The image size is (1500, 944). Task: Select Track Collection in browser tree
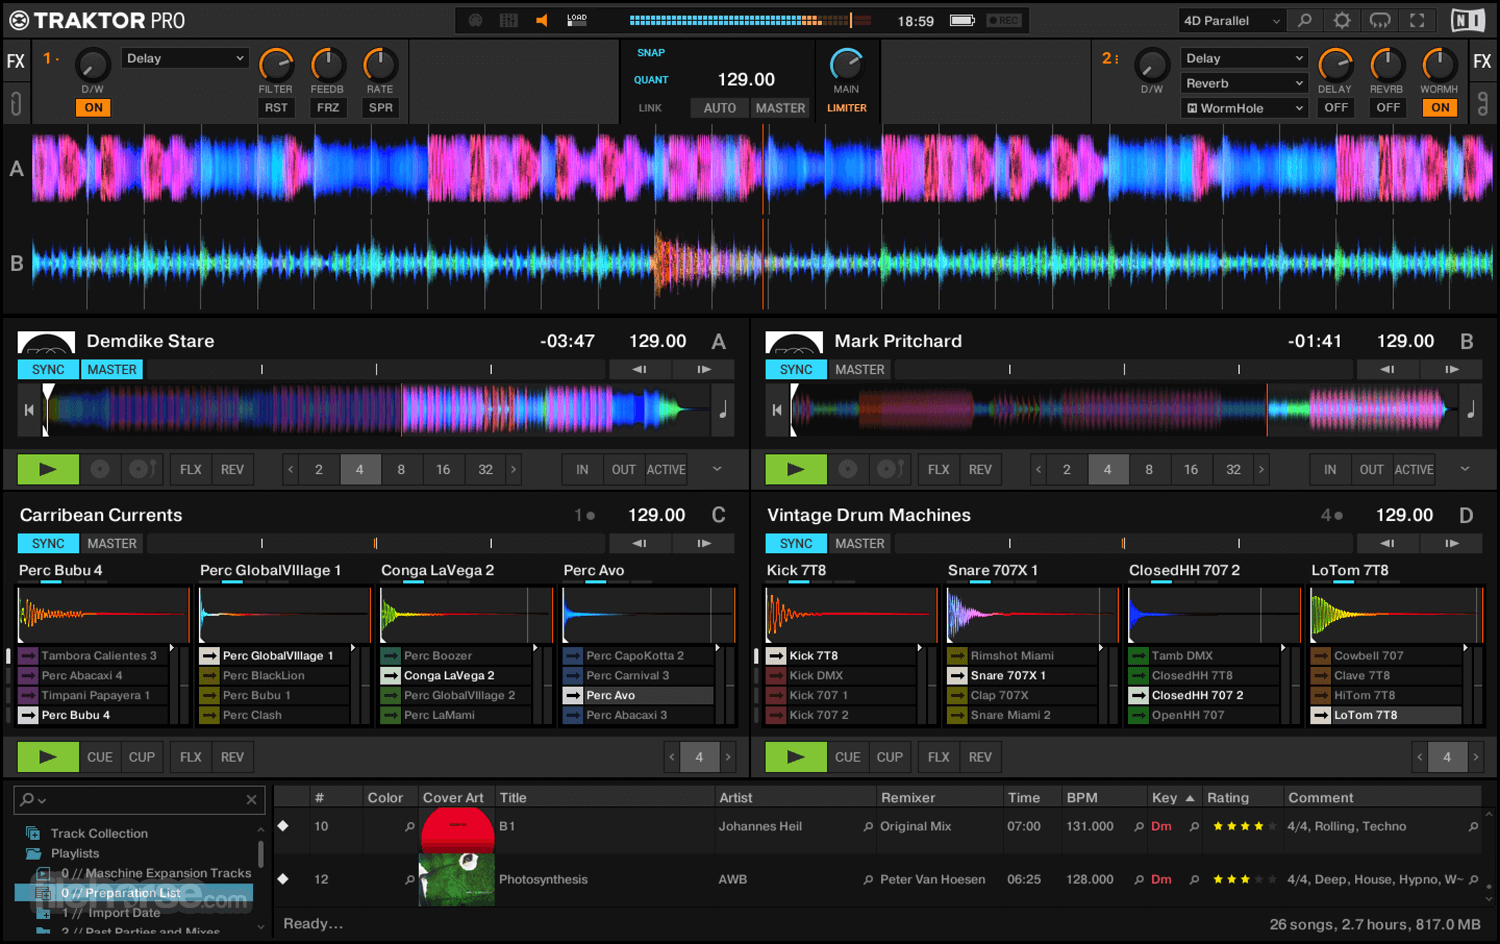pos(99,833)
